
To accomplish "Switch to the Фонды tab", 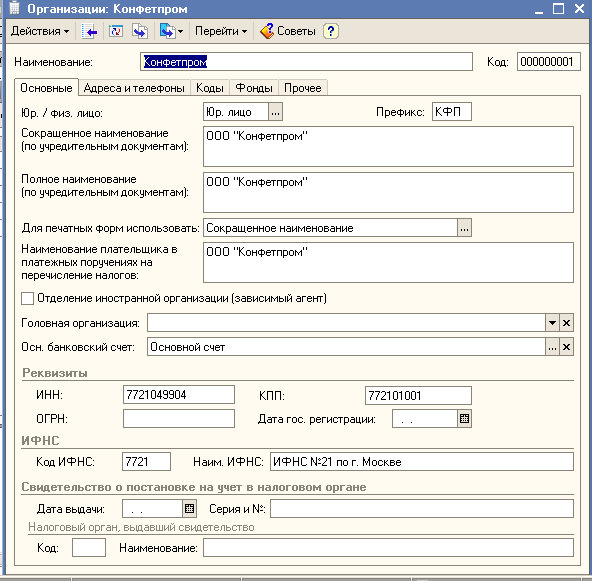I will [x=254, y=88].
